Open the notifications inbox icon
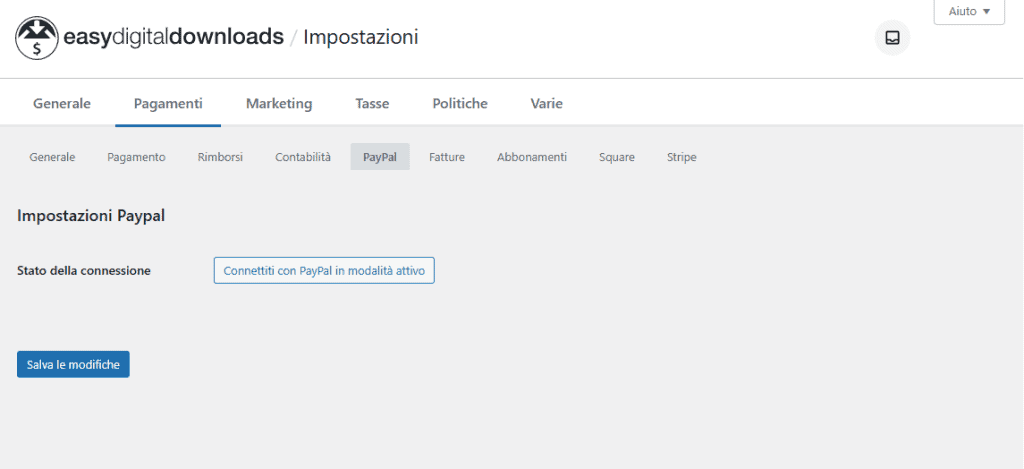This screenshot has height=469, width=1024. click(892, 38)
